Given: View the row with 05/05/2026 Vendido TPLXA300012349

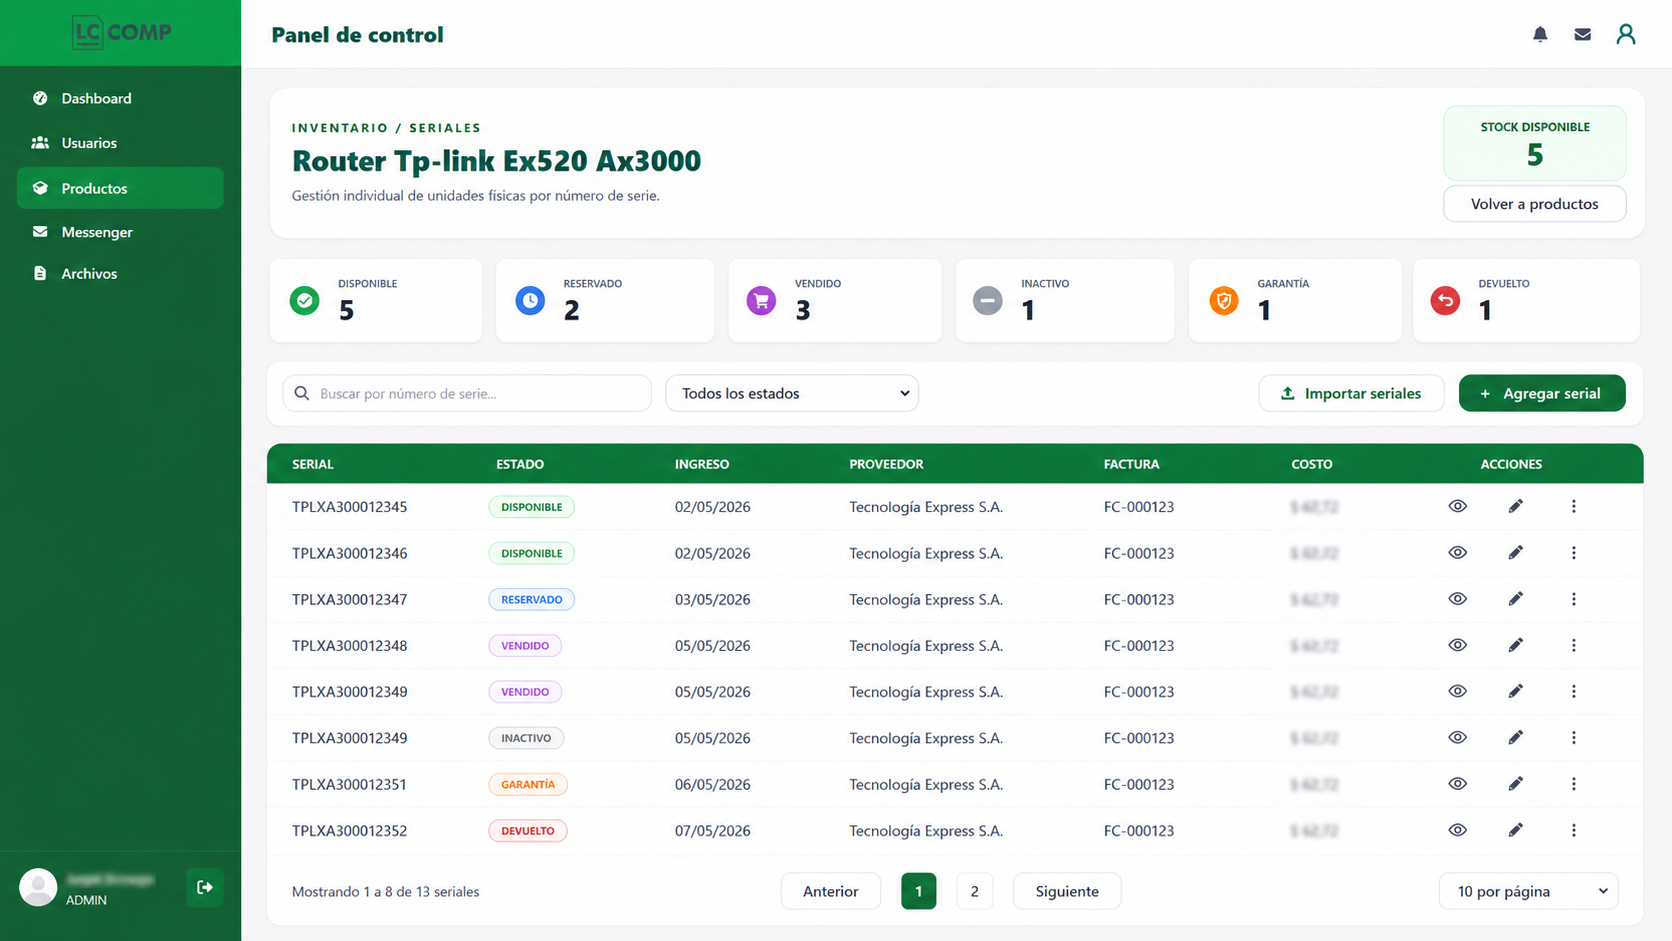Looking at the screenshot, I should pyautogui.click(x=1458, y=691).
